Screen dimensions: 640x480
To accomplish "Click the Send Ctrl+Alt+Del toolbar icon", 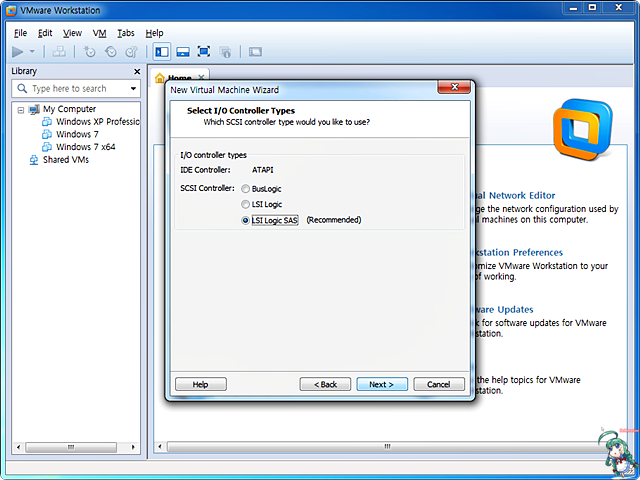I will [x=59, y=52].
